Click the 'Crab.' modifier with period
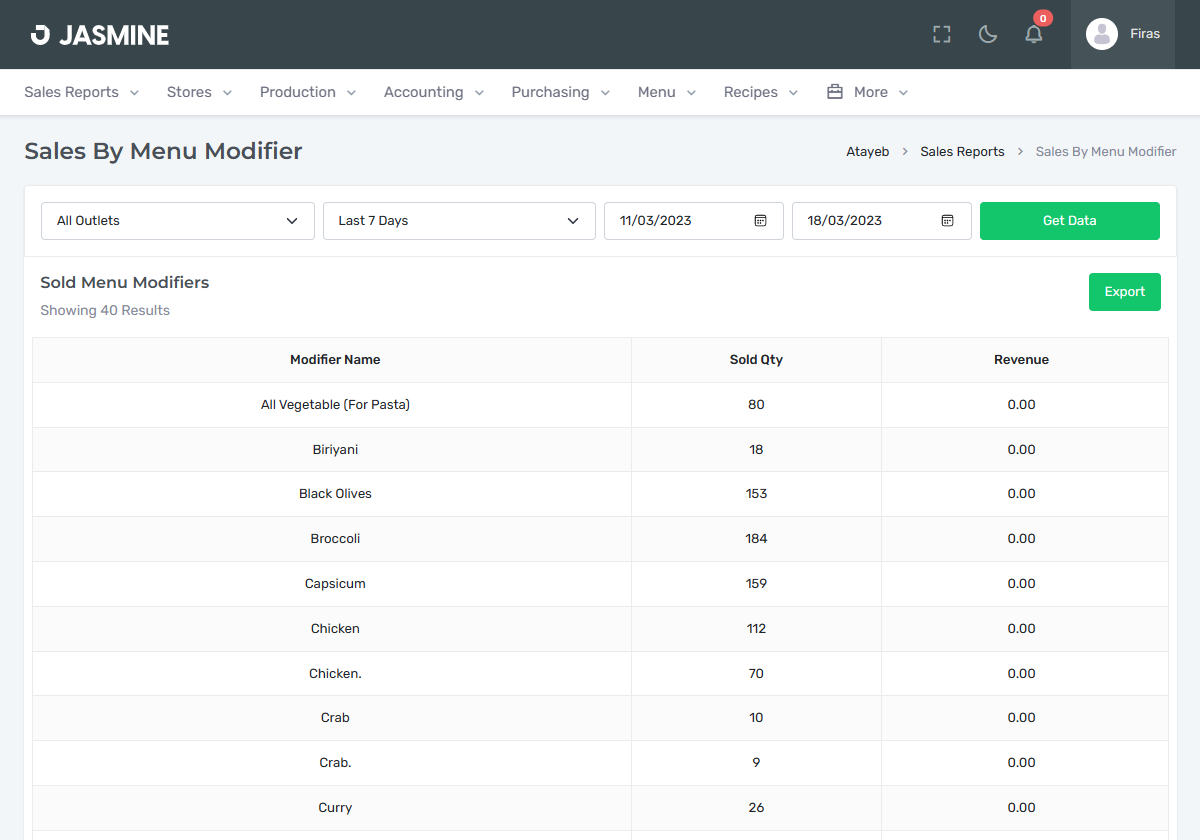The height and width of the screenshot is (840, 1200). tap(335, 763)
